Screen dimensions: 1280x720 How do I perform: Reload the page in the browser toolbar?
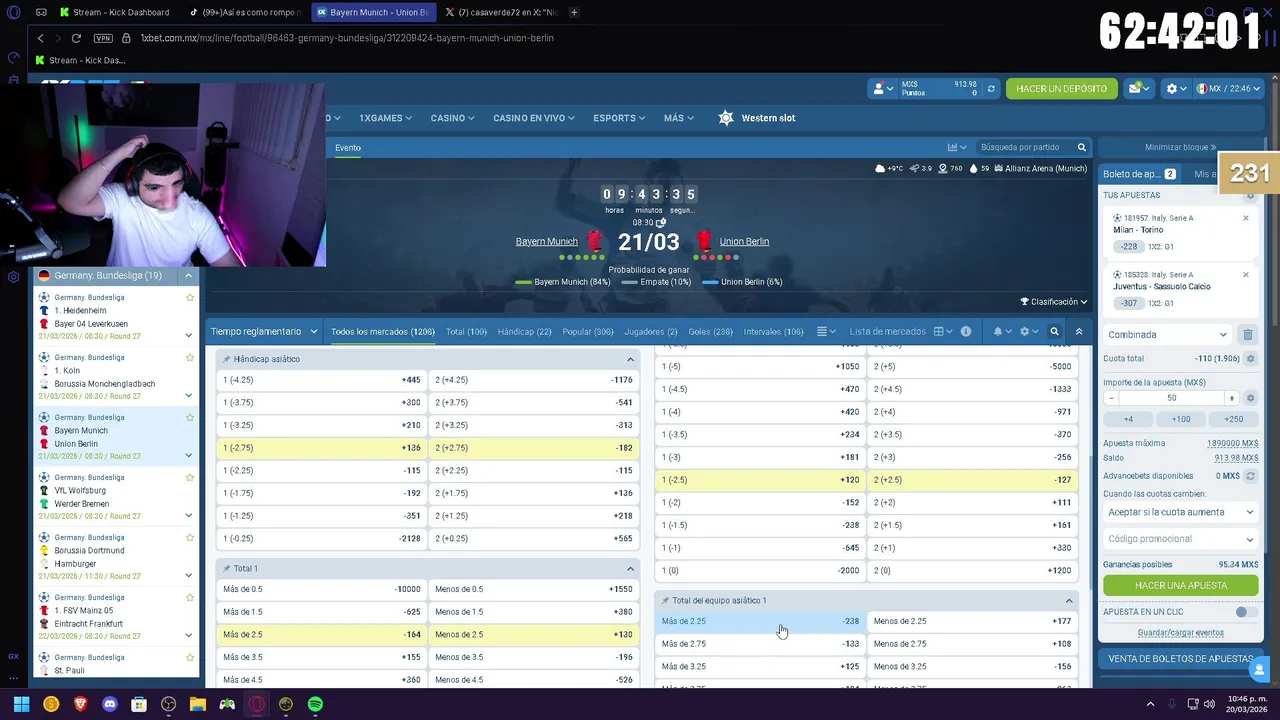pyautogui.click(x=76, y=38)
